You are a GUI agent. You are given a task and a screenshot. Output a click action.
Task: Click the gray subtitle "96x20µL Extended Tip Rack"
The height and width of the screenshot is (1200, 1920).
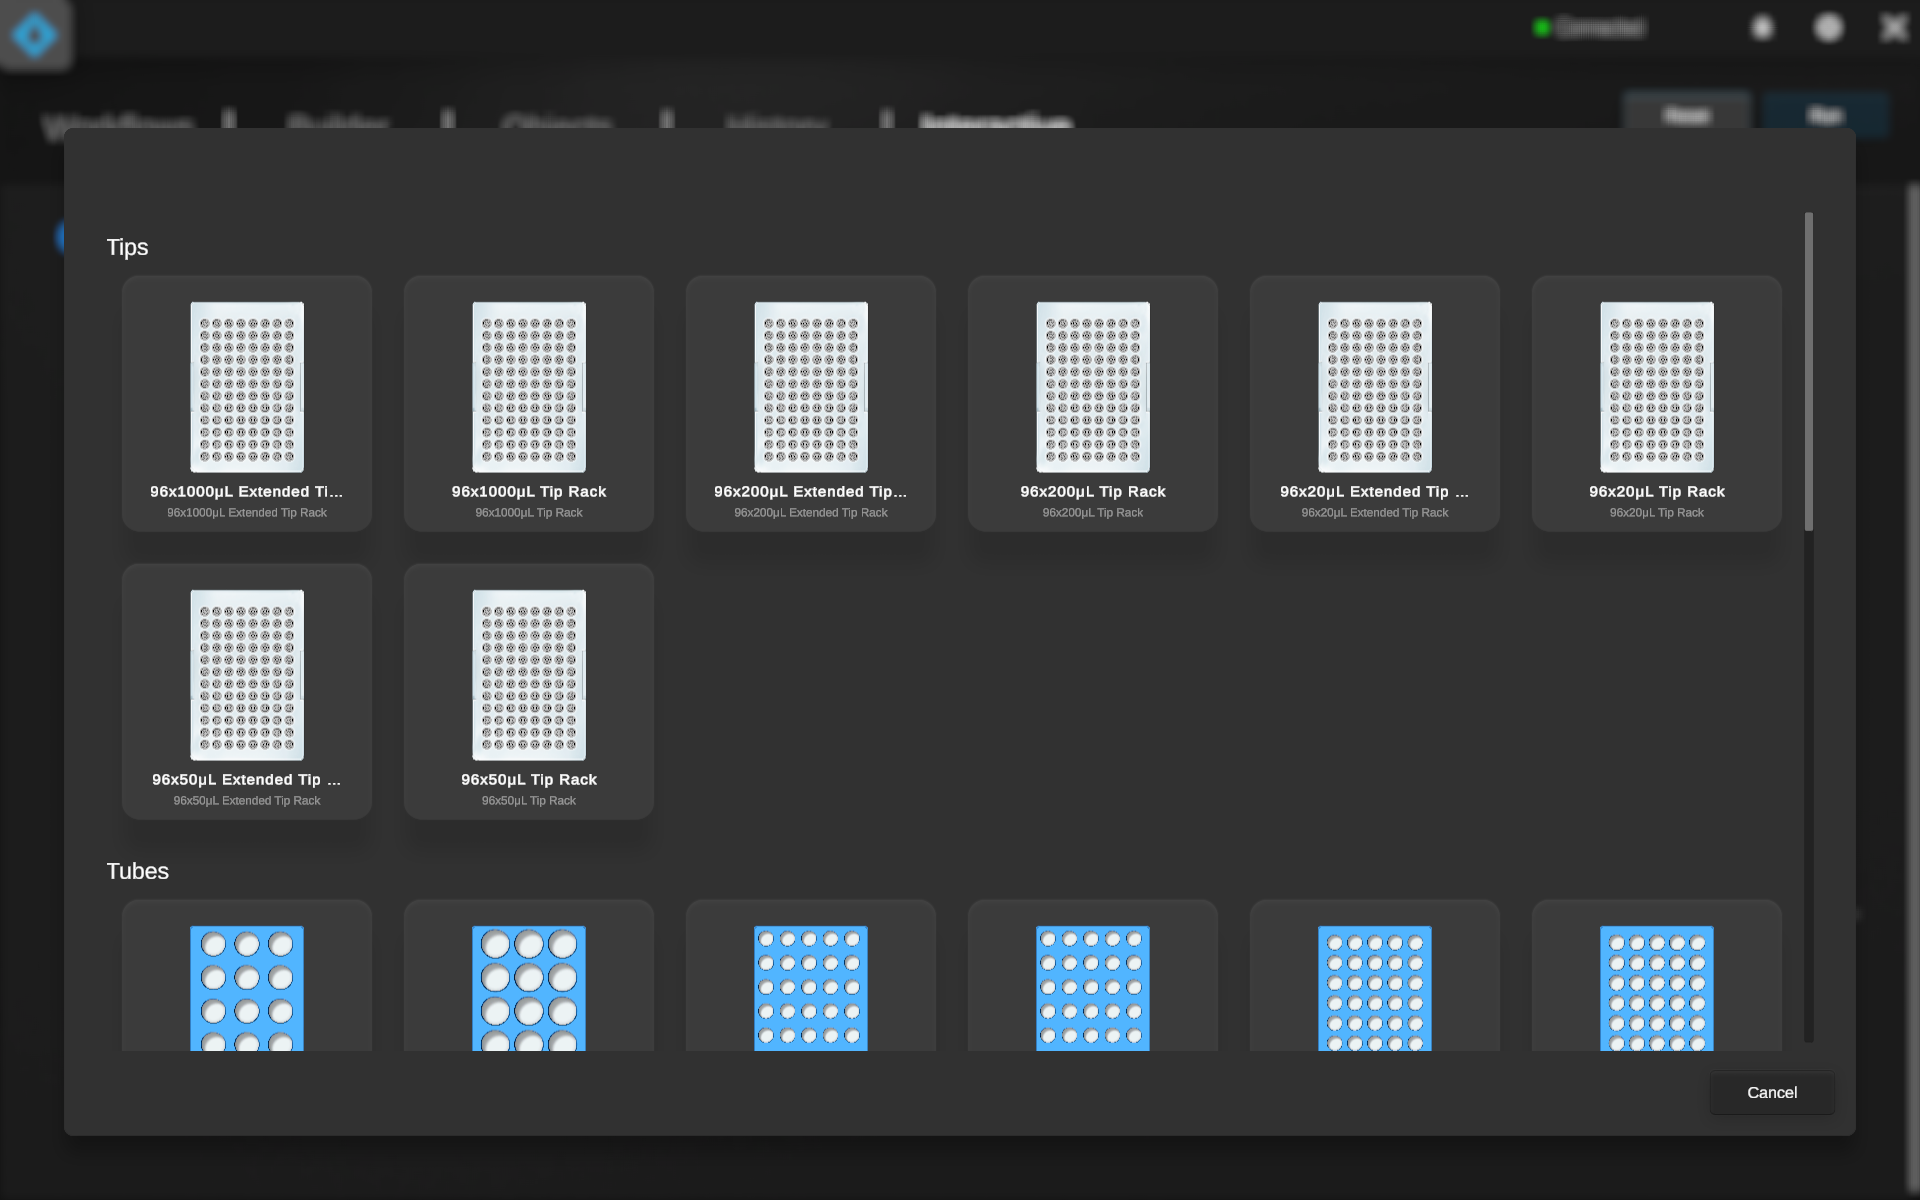1375,513
